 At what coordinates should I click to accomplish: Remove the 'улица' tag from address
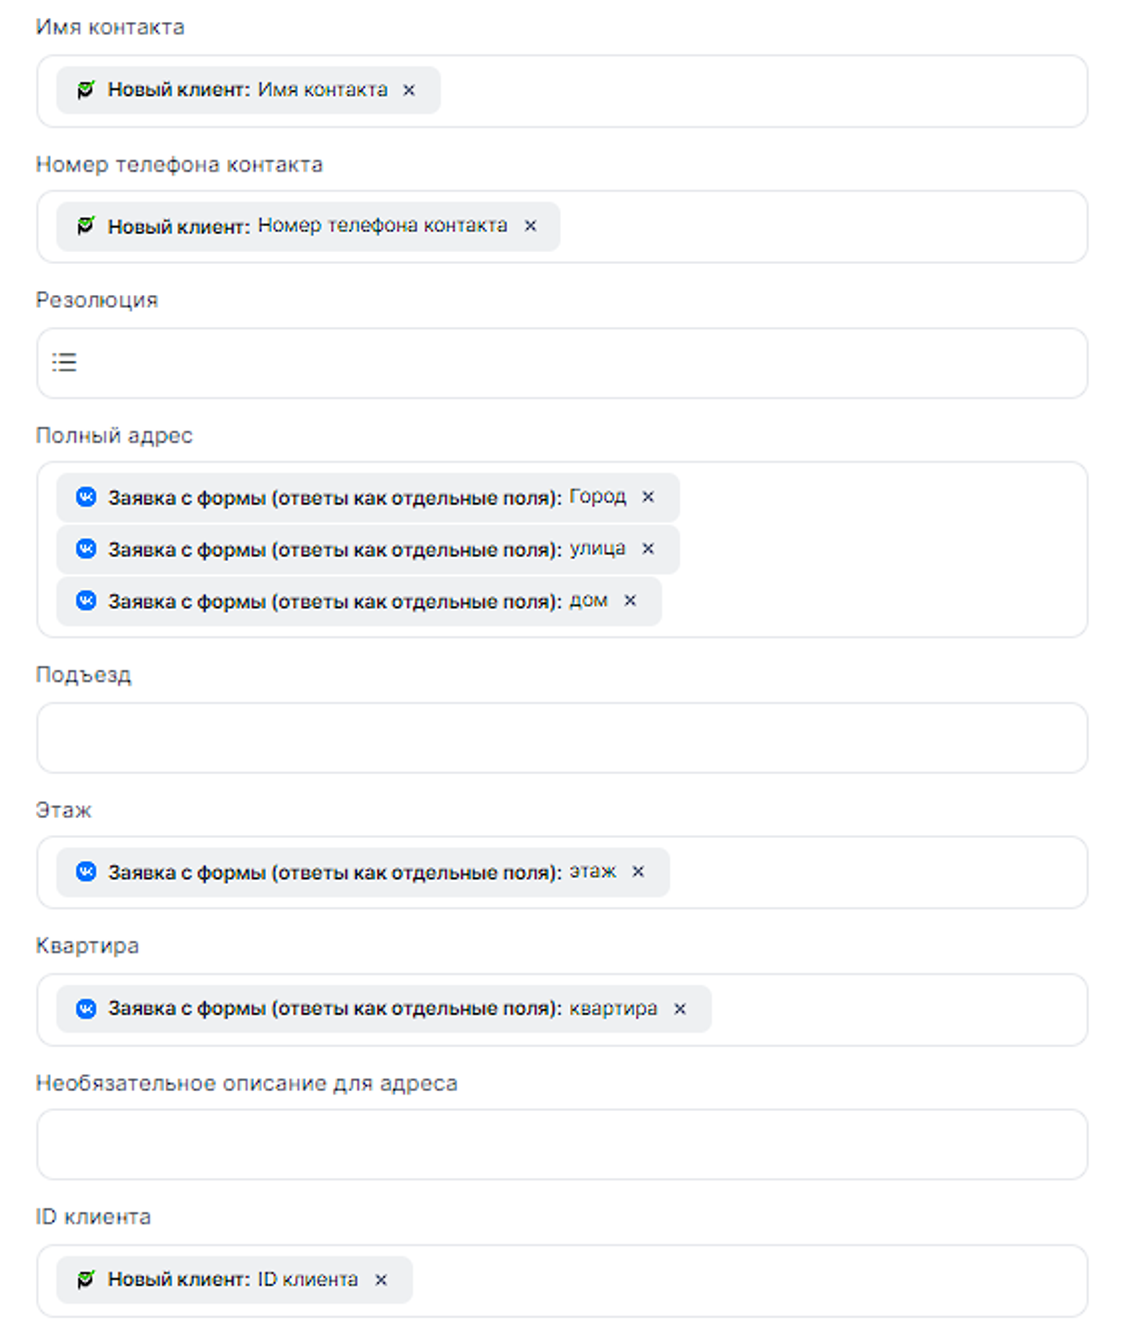tap(648, 549)
